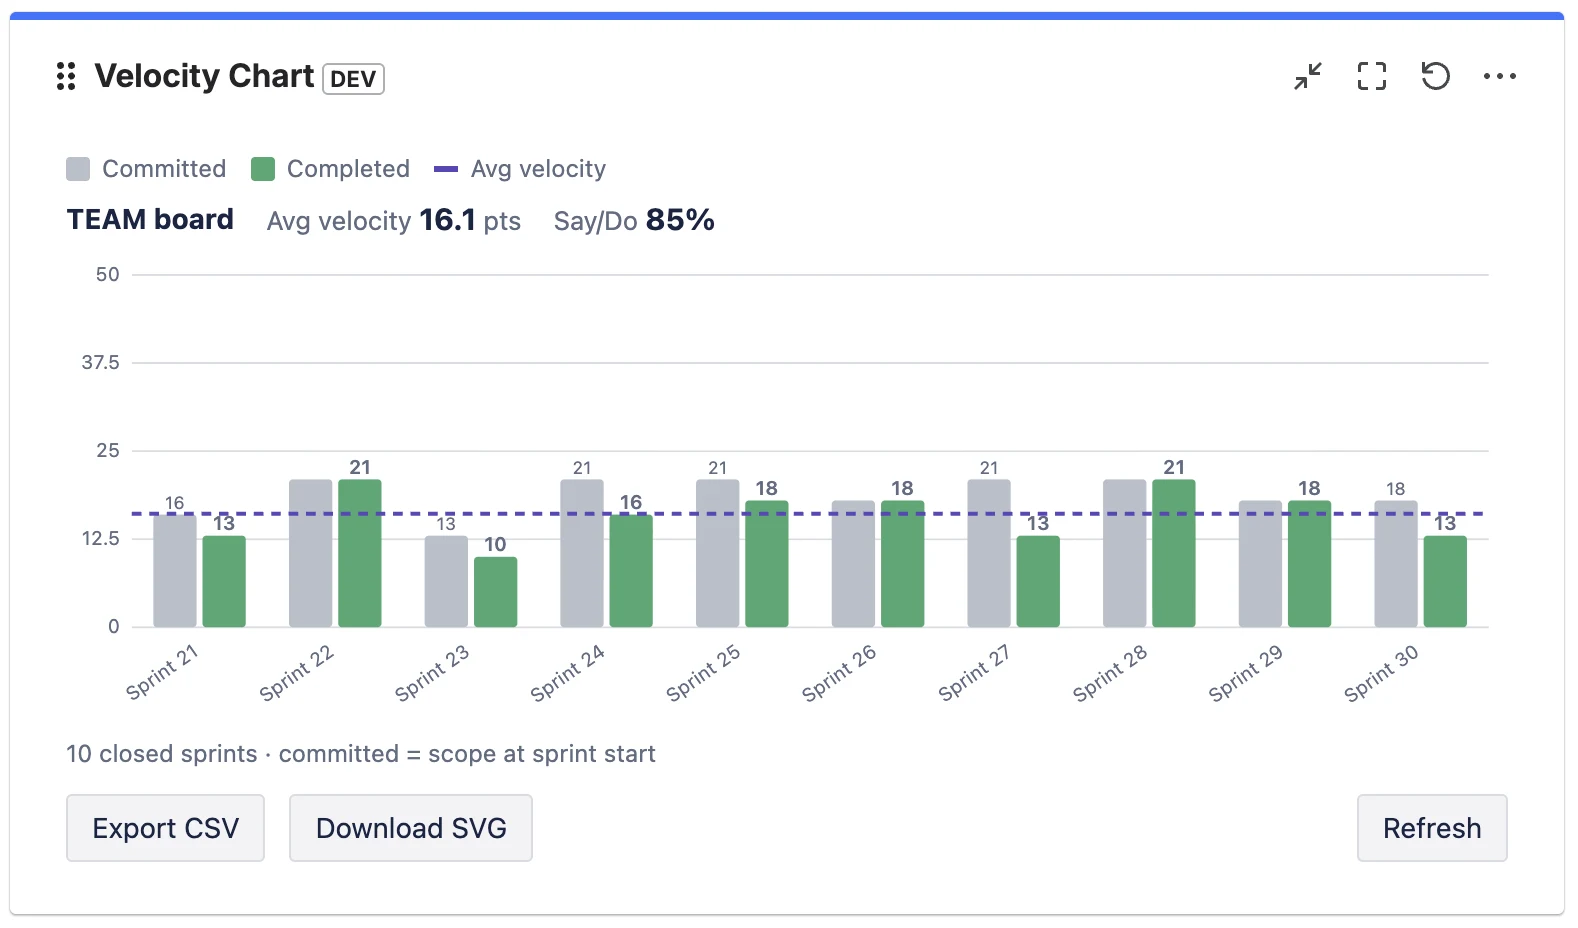This screenshot has width=1578, height=928.
Task: Select Sprint 26 committed gray bar
Action: tap(853, 564)
